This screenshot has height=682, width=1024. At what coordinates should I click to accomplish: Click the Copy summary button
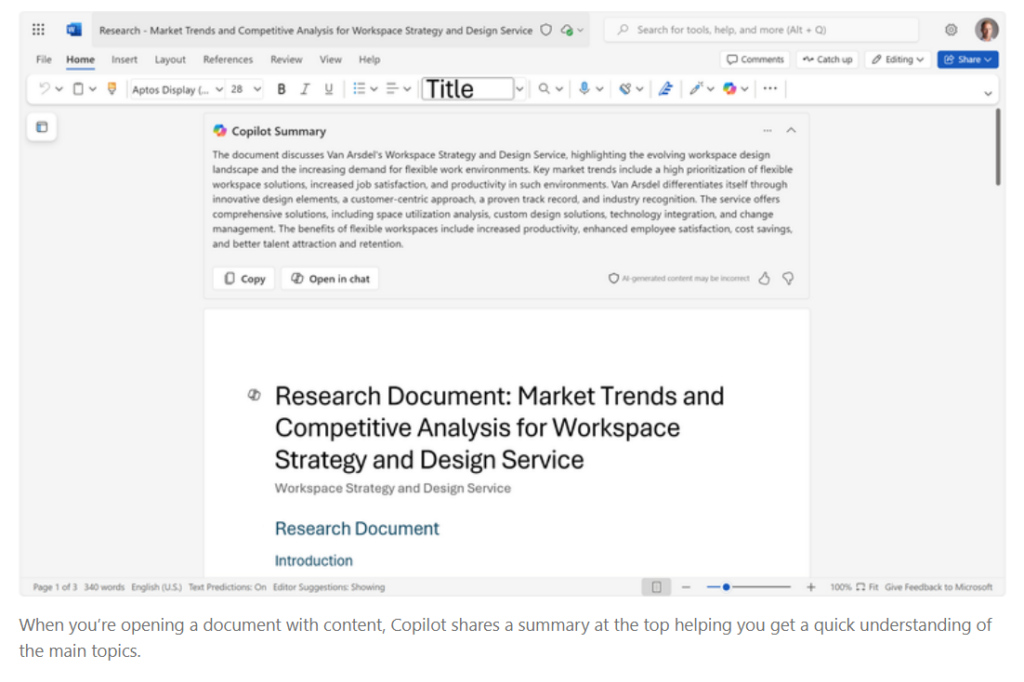[245, 279]
